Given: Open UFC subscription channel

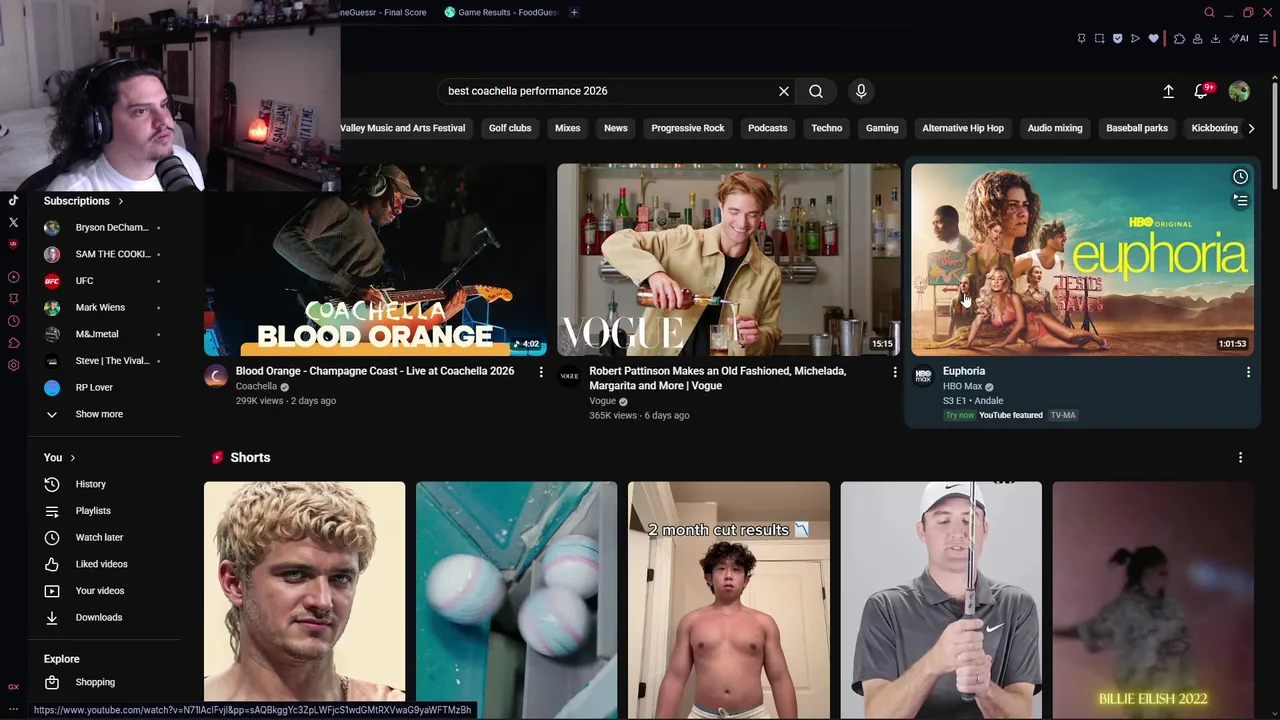Looking at the screenshot, I should pos(104,281).
